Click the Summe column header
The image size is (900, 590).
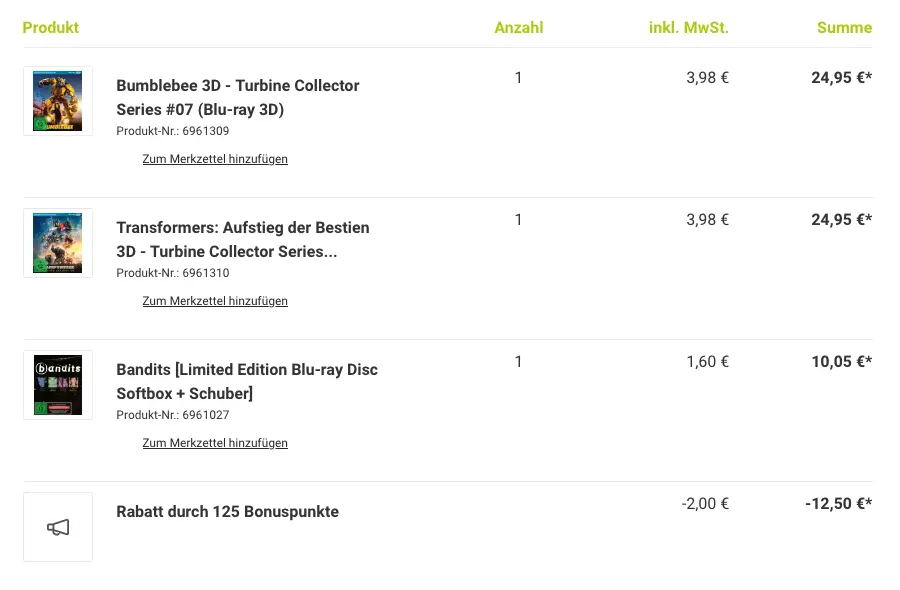coord(844,28)
